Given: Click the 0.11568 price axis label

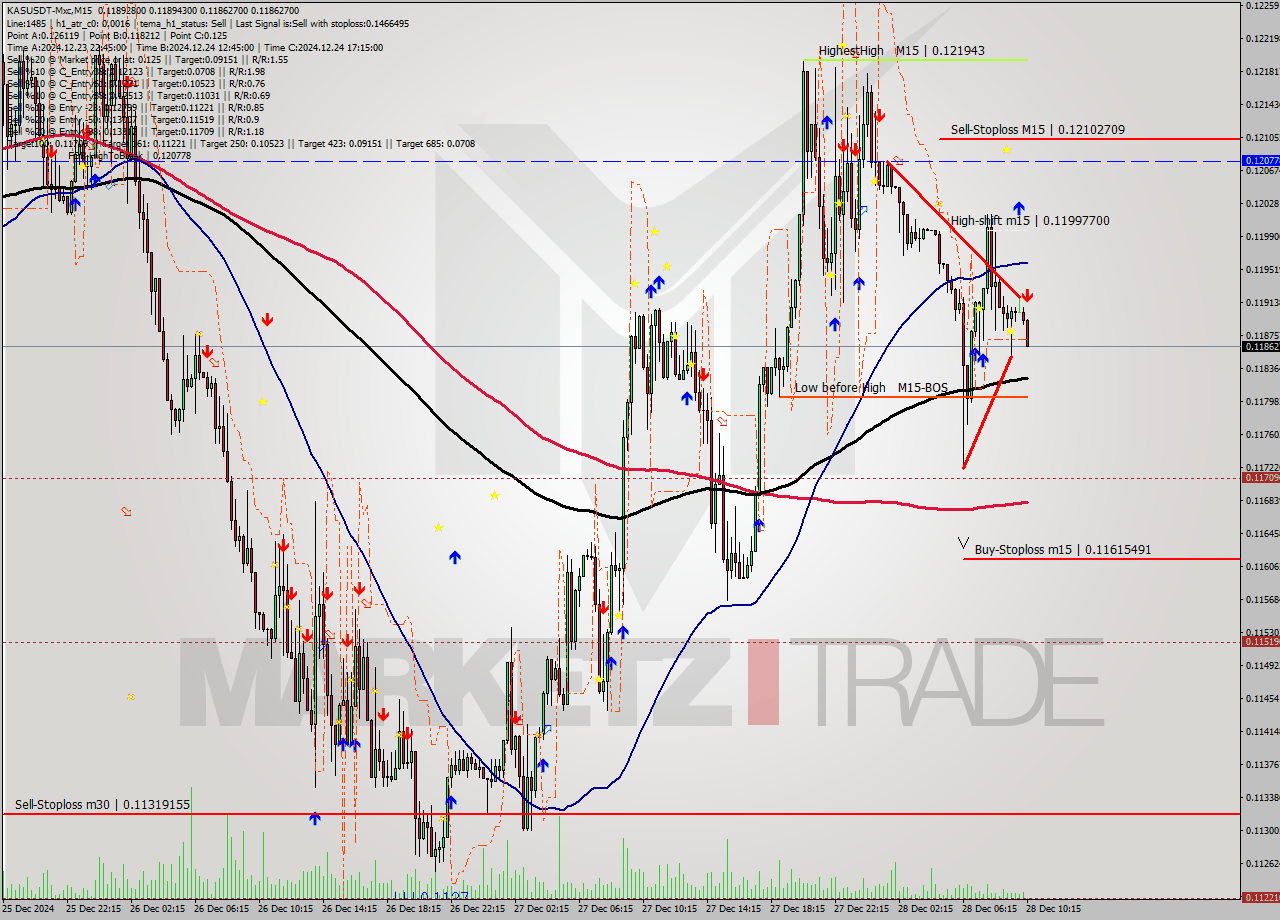Looking at the screenshot, I should [1262, 599].
